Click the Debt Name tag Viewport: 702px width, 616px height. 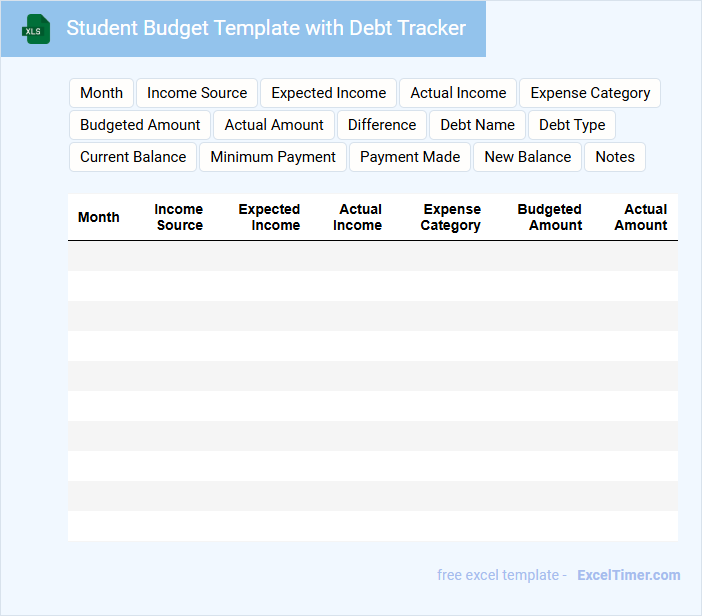point(477,125)
